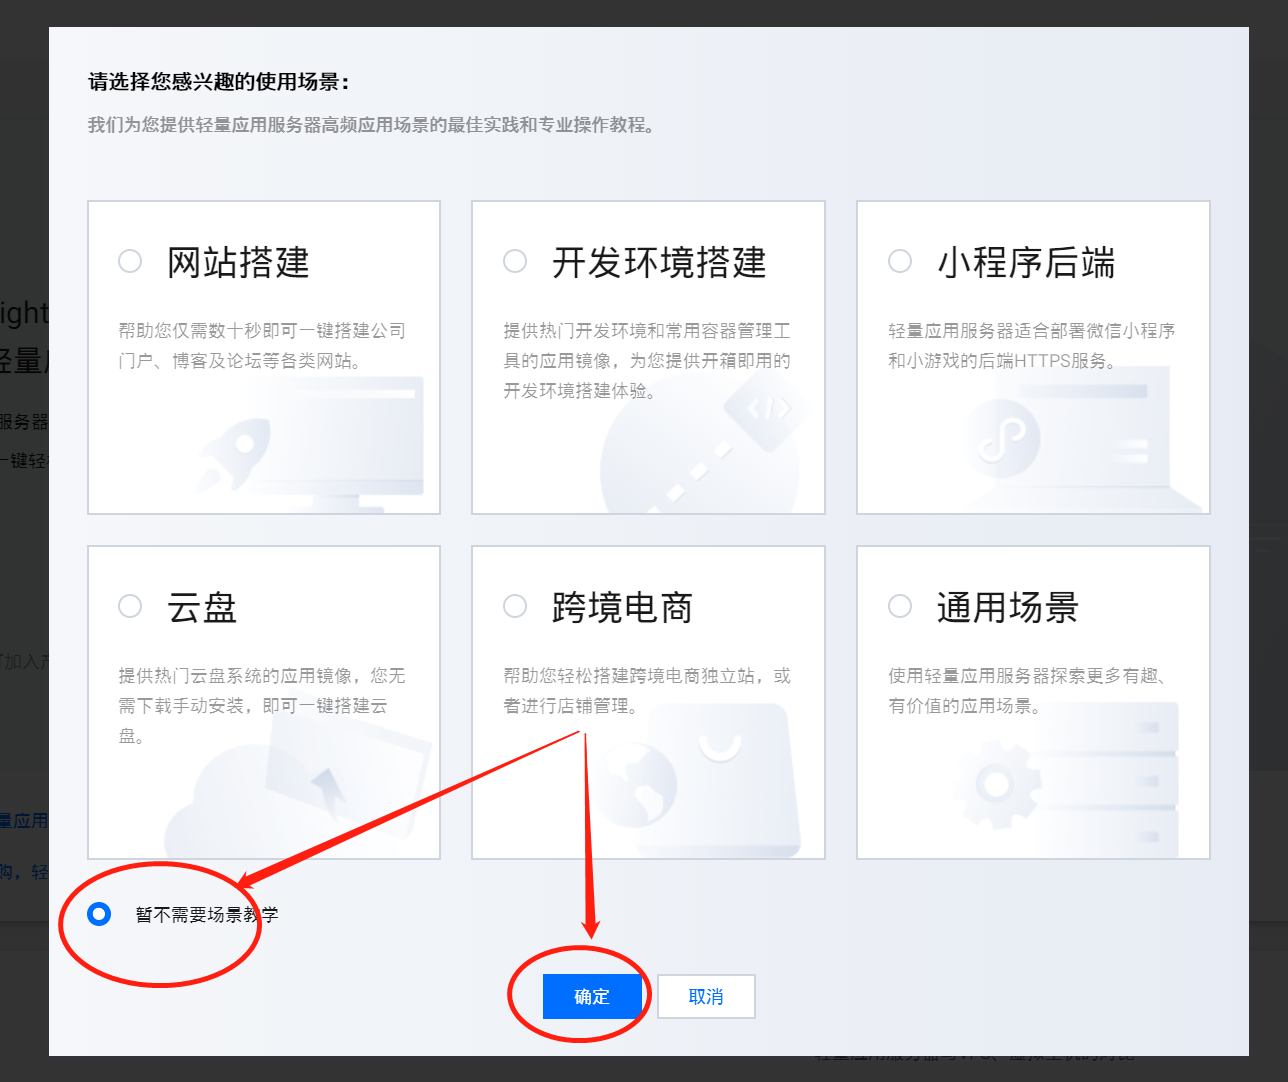Dismiss the dialog via the 取消 button
The width and height of the screenshot is (1288, 1082).
pos(706,996)
